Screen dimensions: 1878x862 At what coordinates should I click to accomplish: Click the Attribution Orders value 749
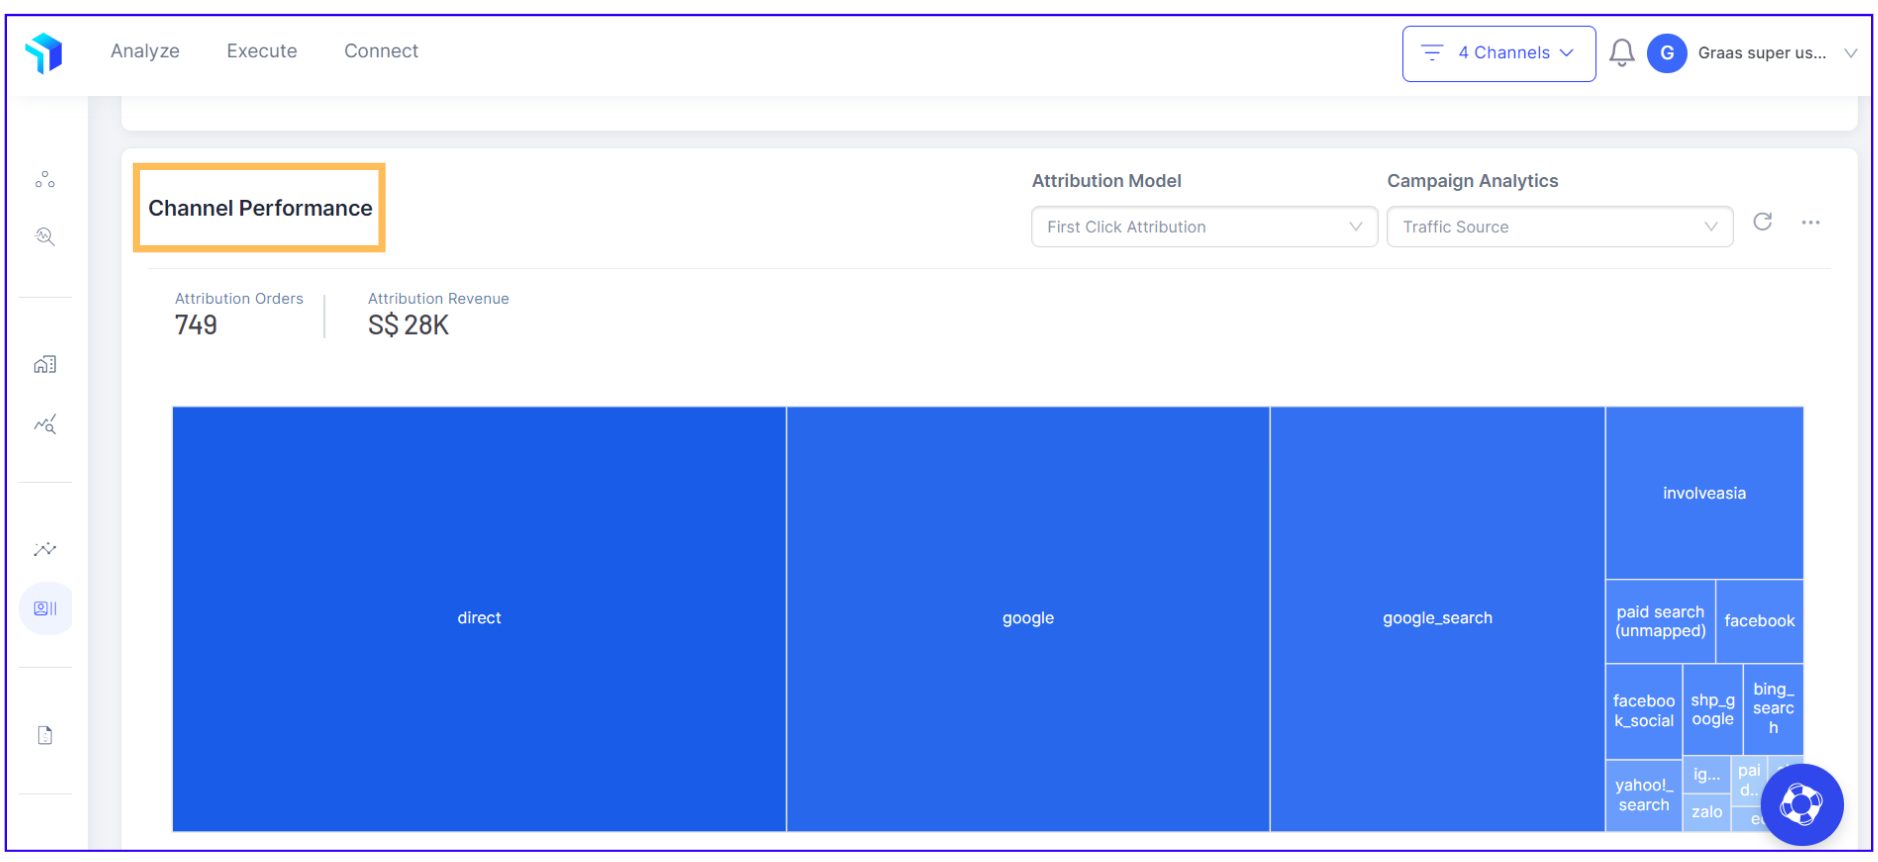pos(196,325)
